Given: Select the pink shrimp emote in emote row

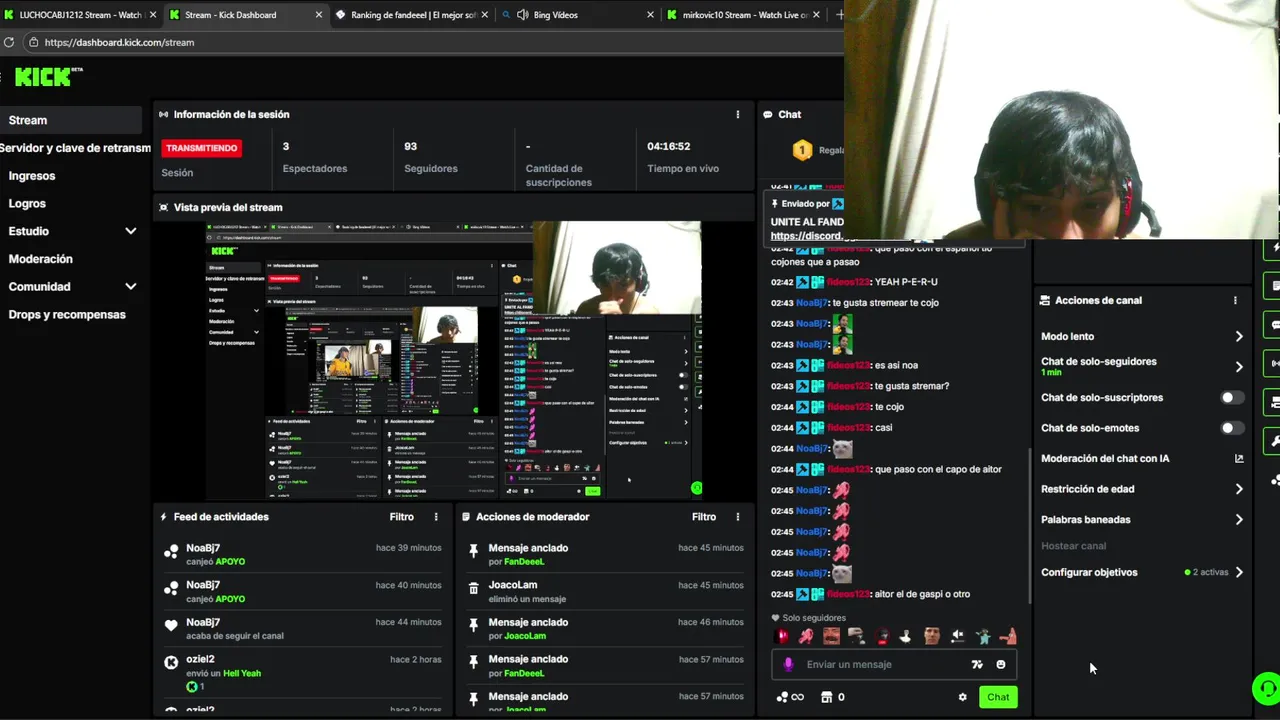Looking at the screenshot, I should tap(806, 636).
